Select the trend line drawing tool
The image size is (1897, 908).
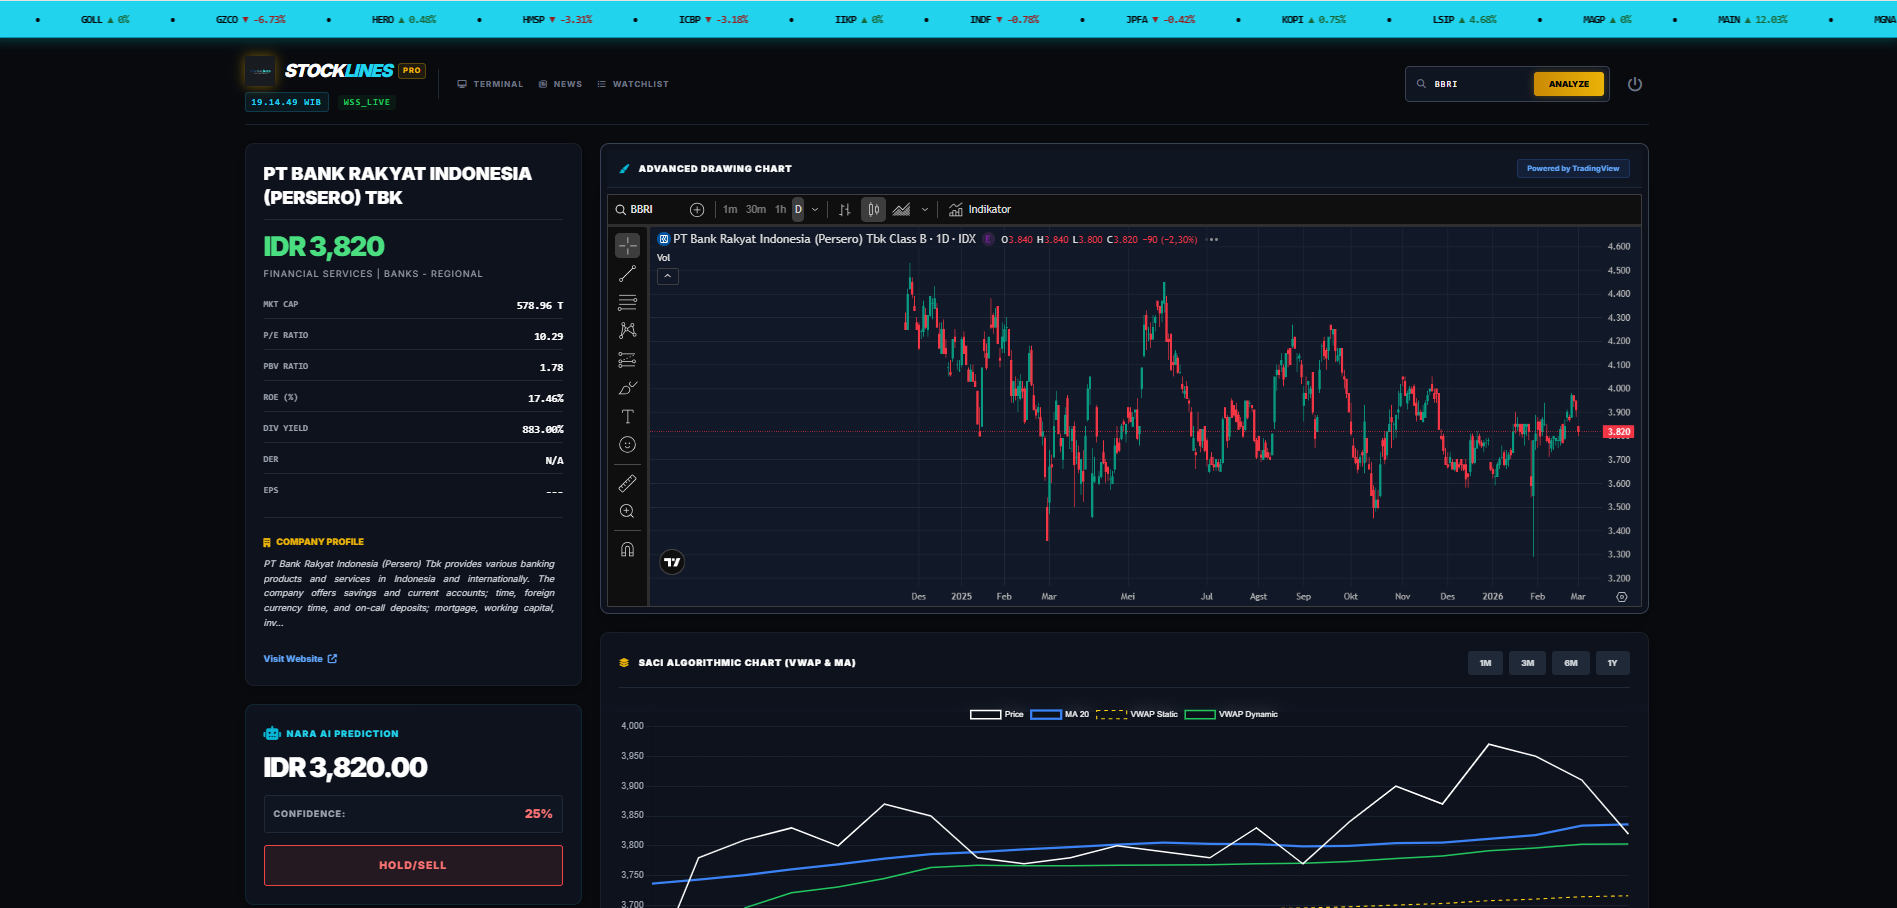coord(627,273)
